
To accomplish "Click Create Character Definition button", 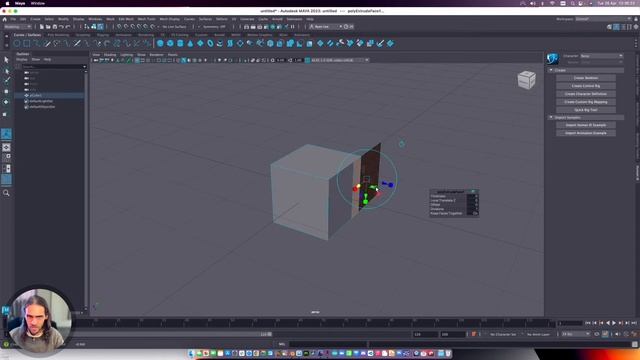I will (586, 94).
